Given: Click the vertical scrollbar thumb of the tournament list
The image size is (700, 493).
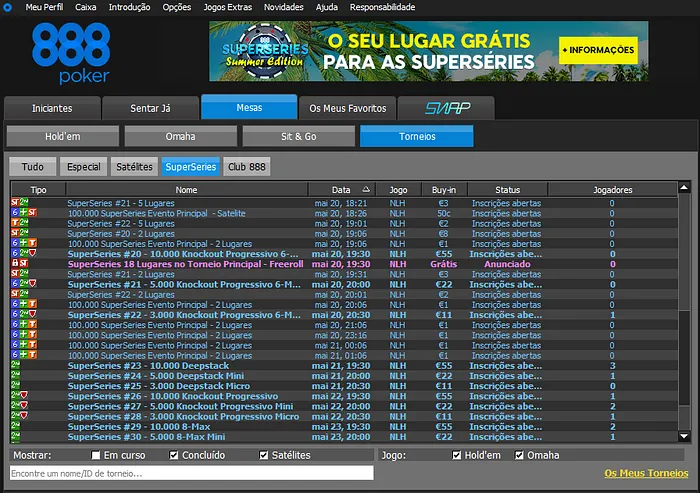Looking at the screenshot, I should pos(684,357).
